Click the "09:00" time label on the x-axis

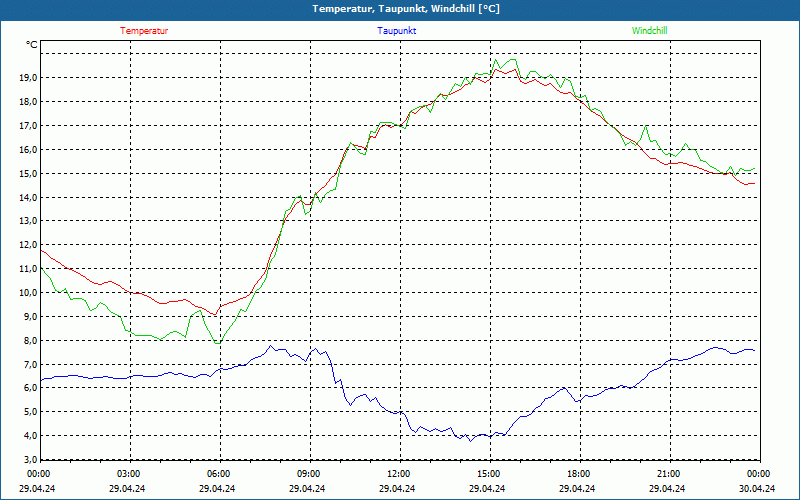(x=308, y=474)
